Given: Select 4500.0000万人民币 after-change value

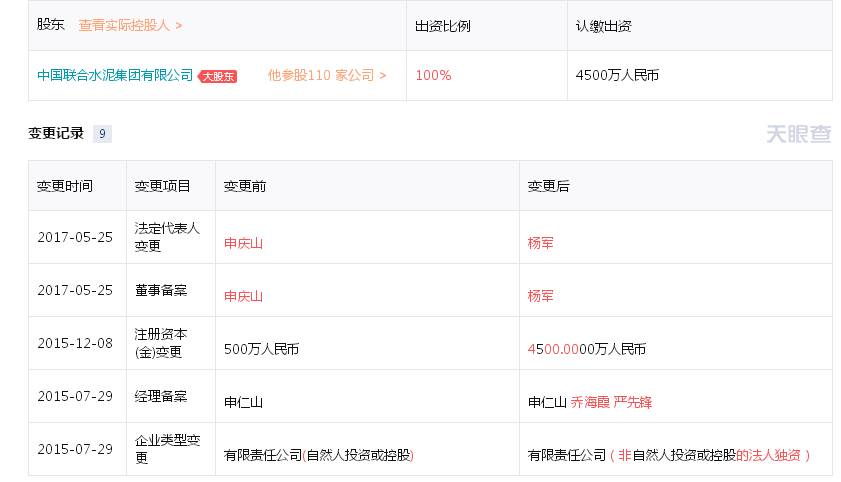Looking at the screenshot, I should coord(586,349).
